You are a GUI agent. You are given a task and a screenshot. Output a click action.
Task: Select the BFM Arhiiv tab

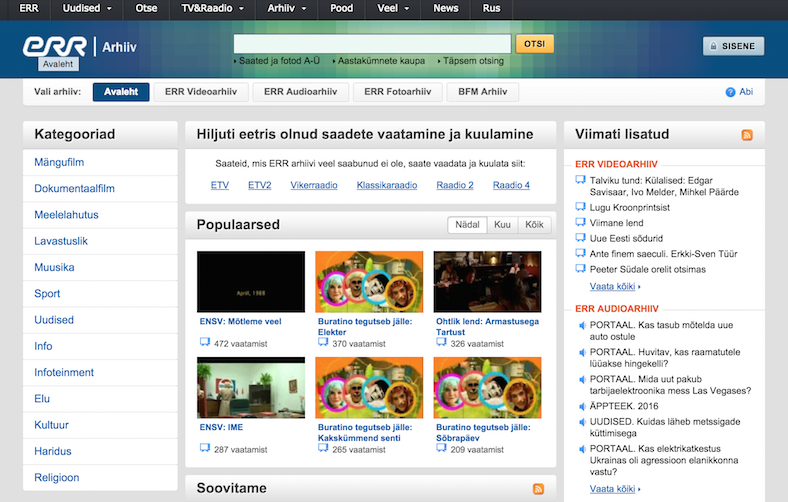(x=482, y=92)
